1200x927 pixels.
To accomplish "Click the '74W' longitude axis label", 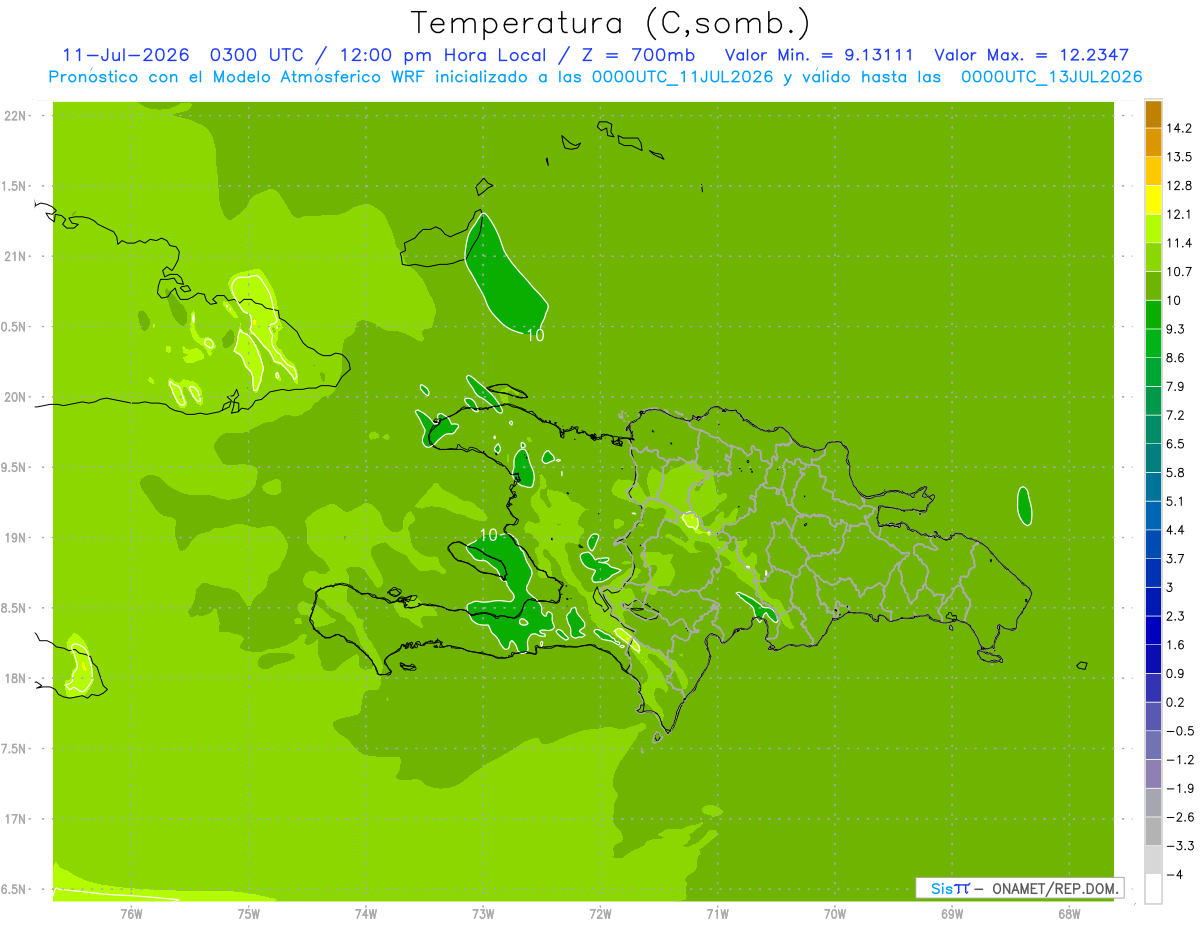I will pos(366,913).
